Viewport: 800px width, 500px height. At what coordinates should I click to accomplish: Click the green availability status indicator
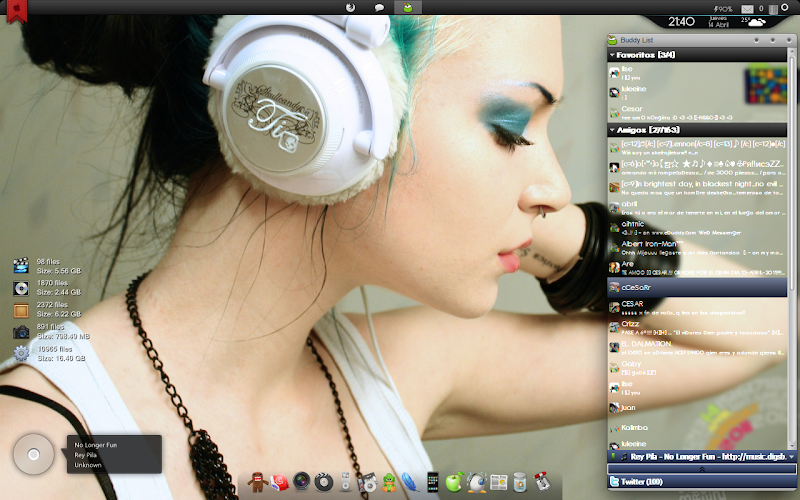613,456
